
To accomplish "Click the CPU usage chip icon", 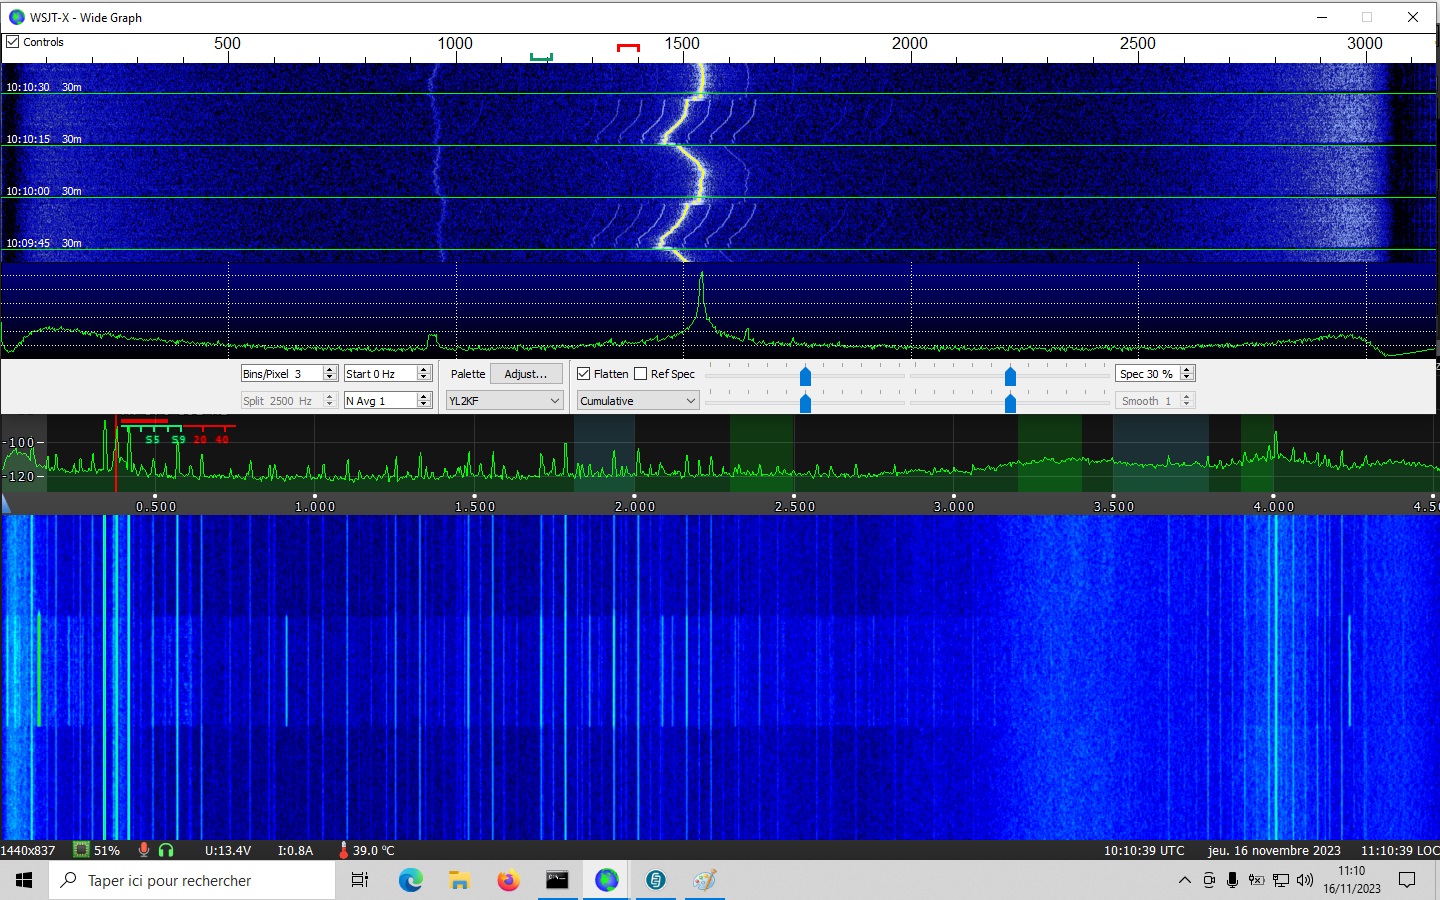I will click(x=81, y=850).
